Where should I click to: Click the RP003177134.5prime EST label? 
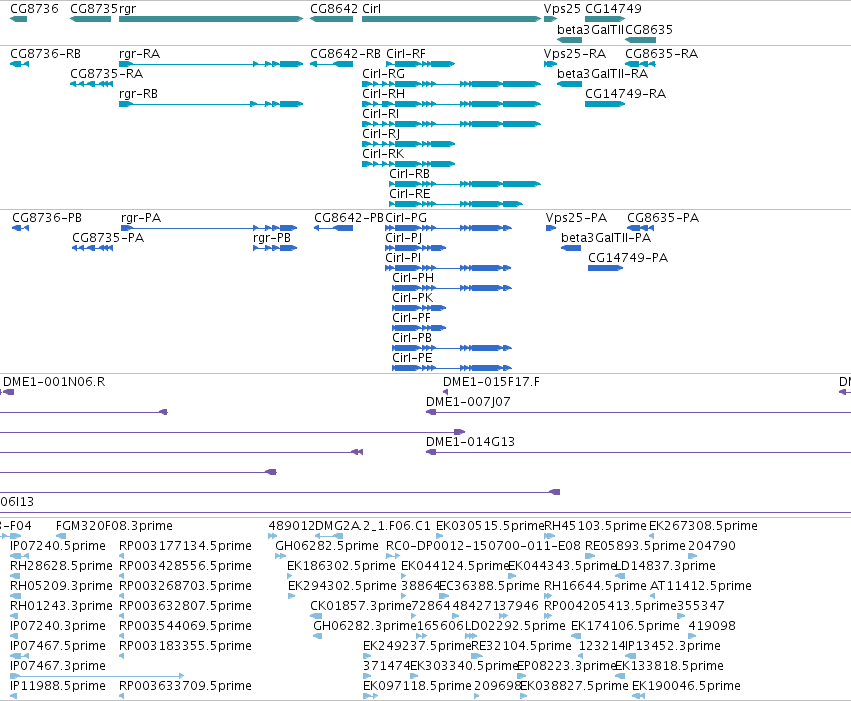pos(185,546)
